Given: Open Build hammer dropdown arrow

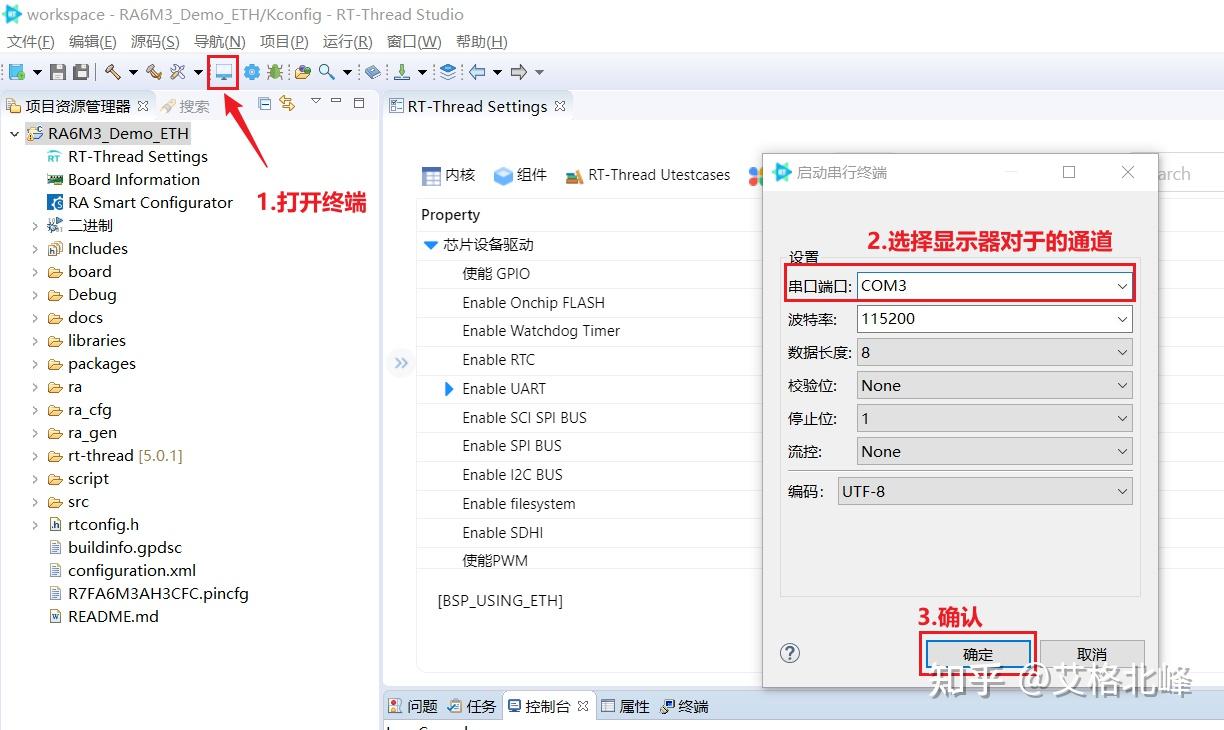Looking at the screenshot, I should (132, 72).
